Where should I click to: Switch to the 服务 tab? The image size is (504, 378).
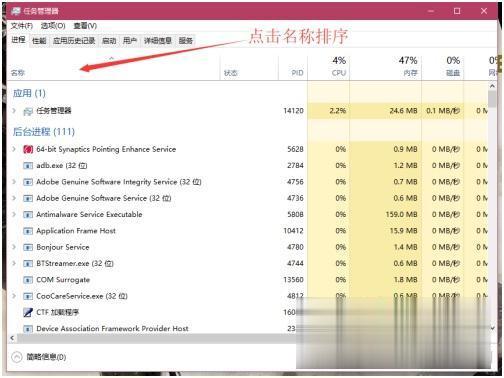pyautogui.click(x=186, y=41)
